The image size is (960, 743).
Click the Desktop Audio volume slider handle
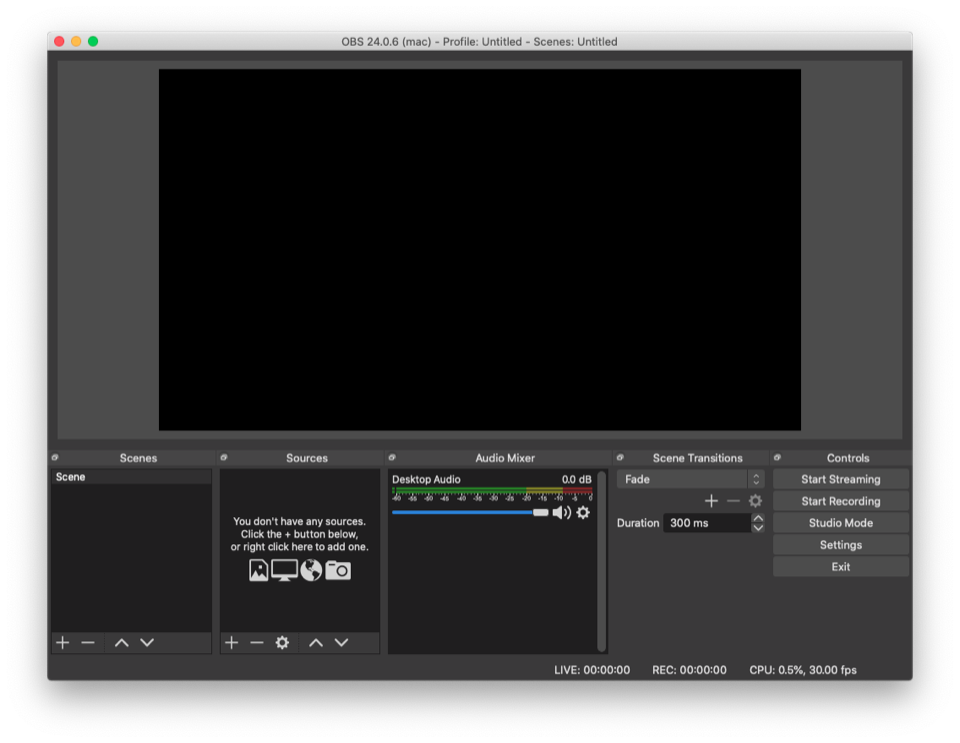pos(541,512)
